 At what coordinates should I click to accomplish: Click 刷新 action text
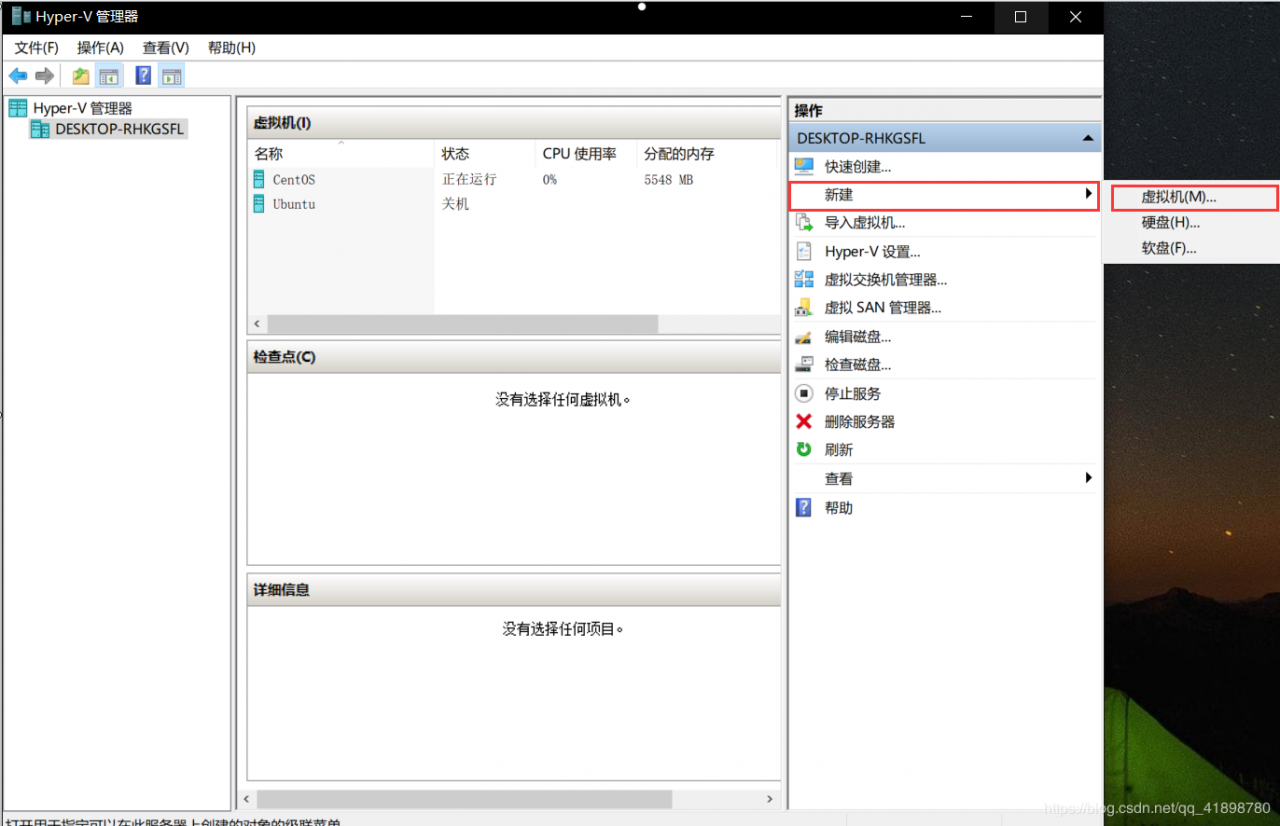pos(839,450)
